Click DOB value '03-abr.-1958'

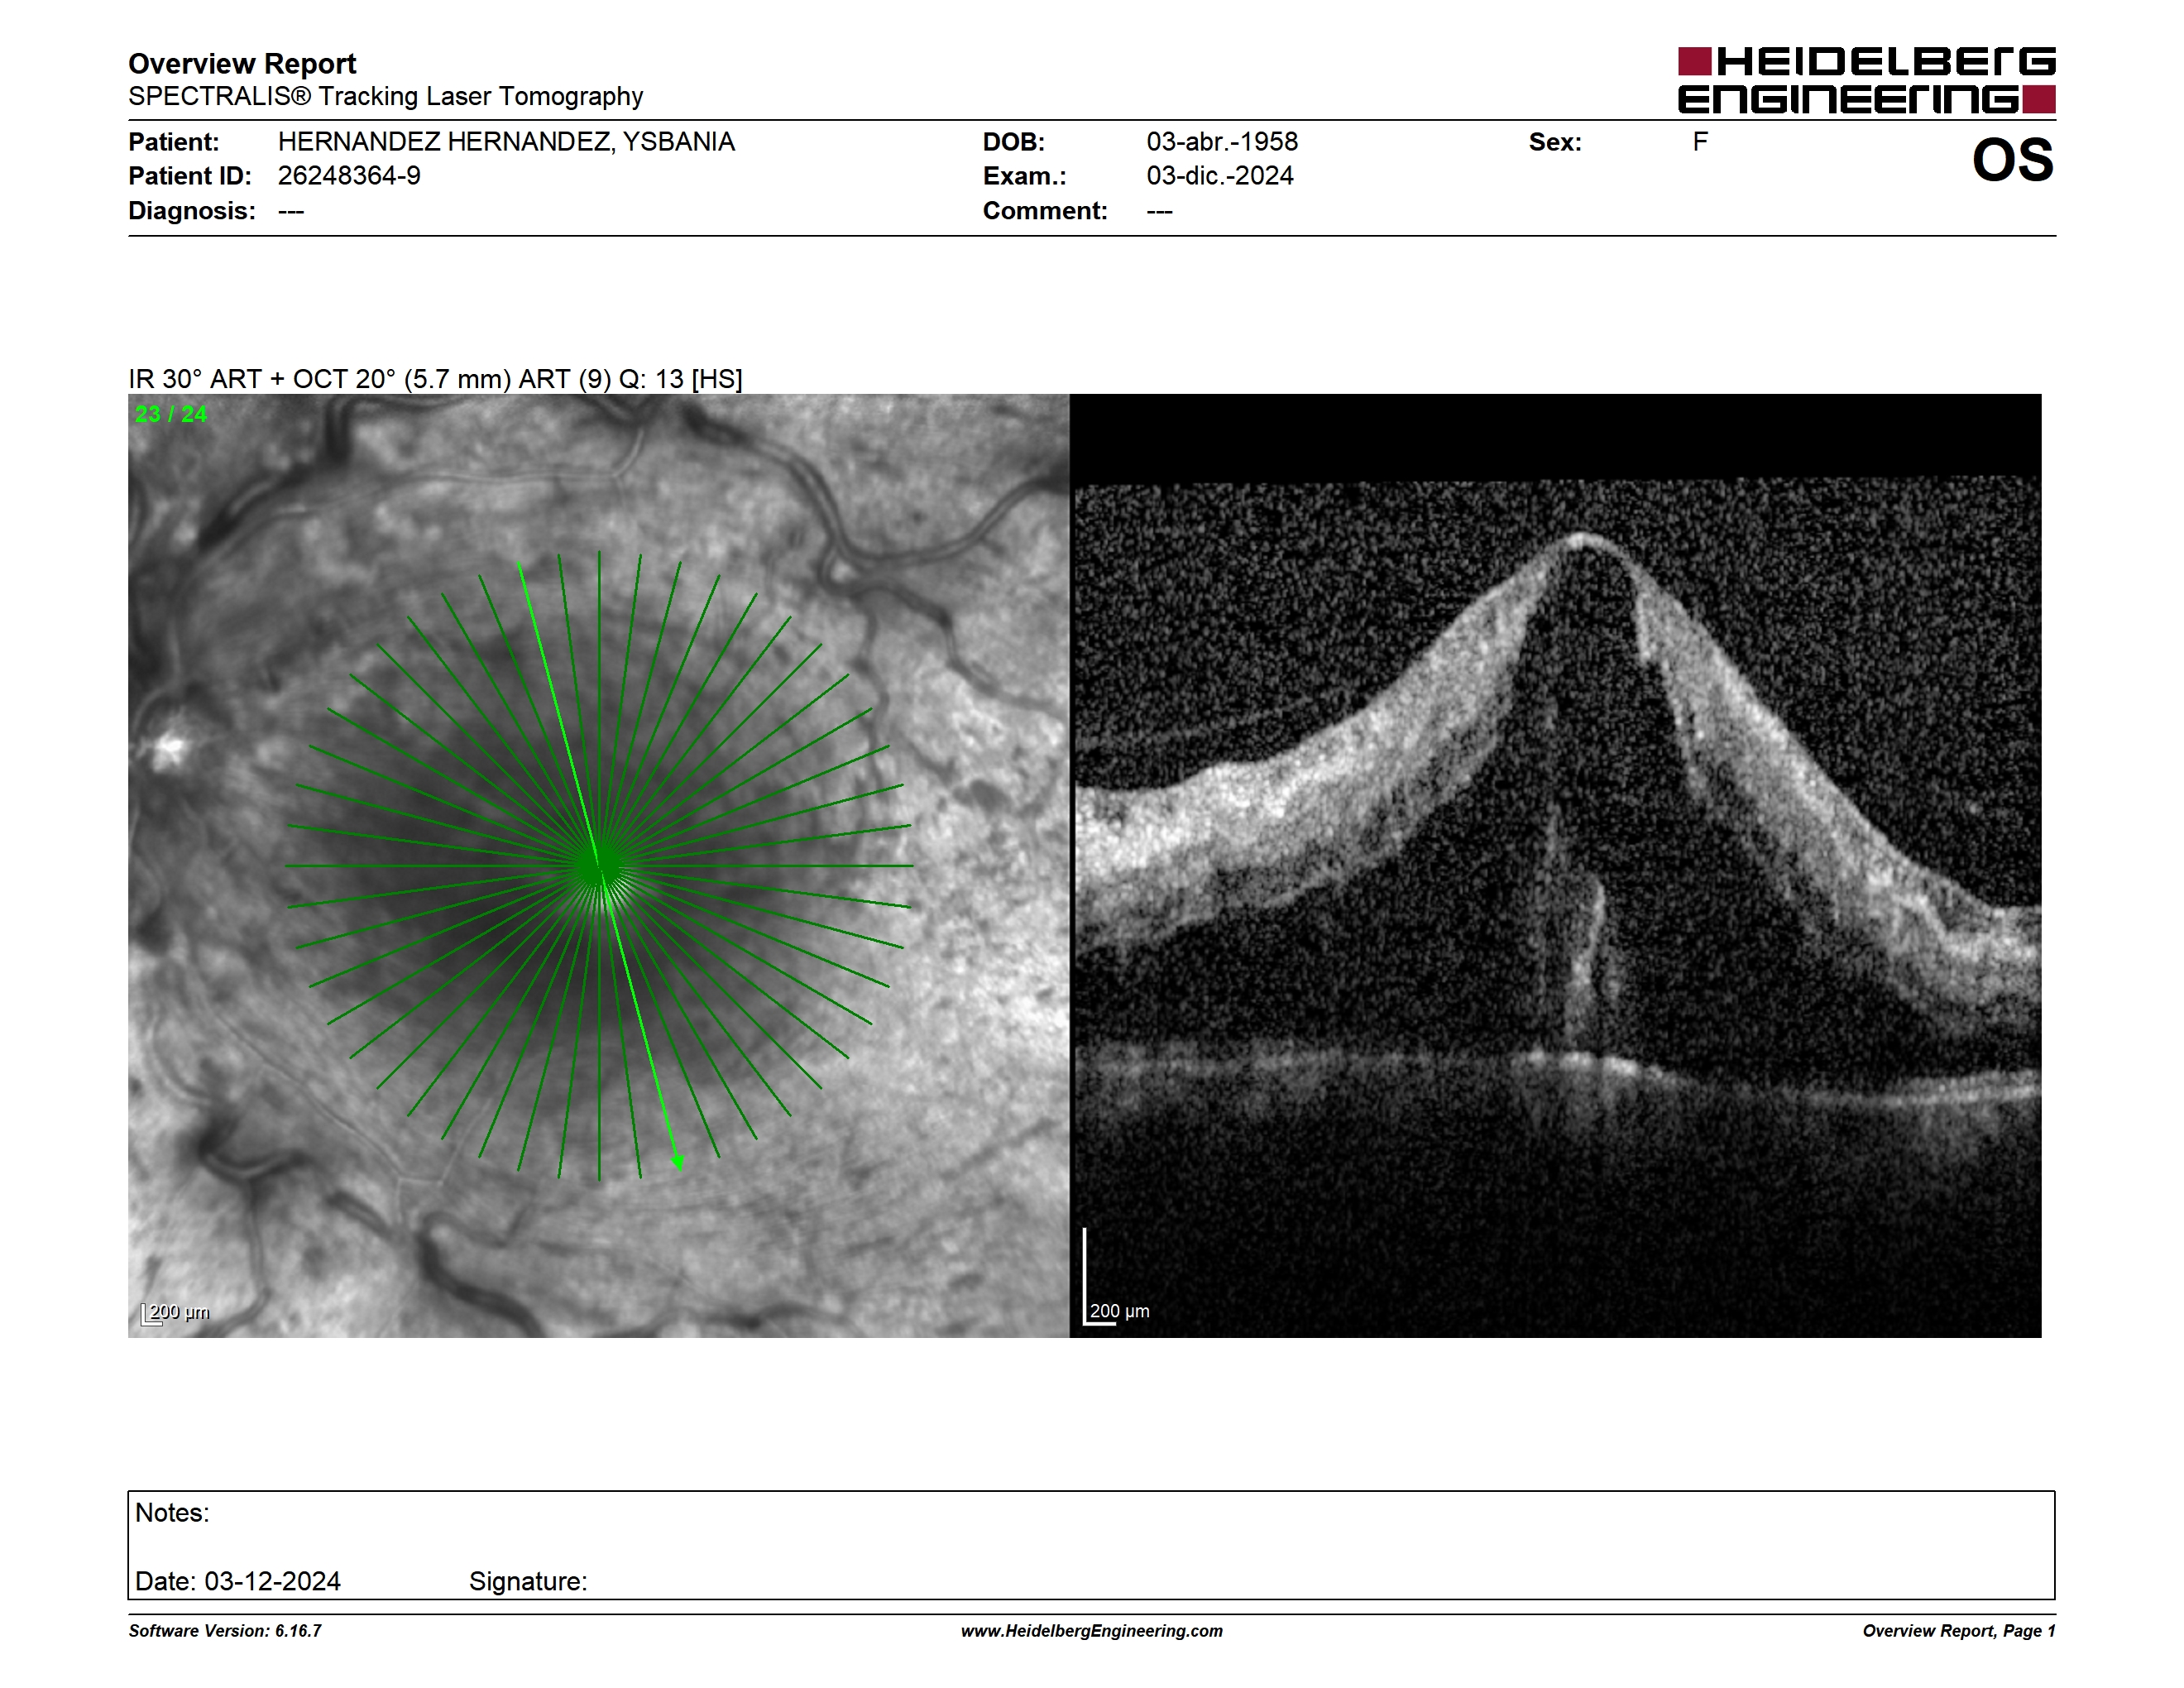click(1222, 142)
